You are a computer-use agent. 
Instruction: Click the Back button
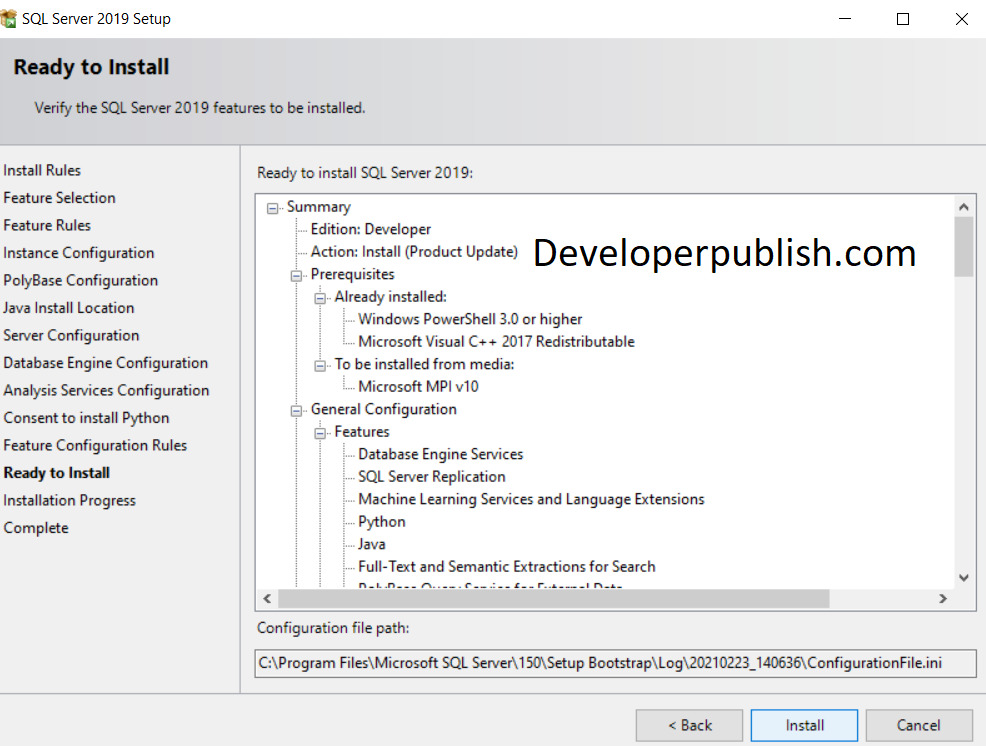689,725
